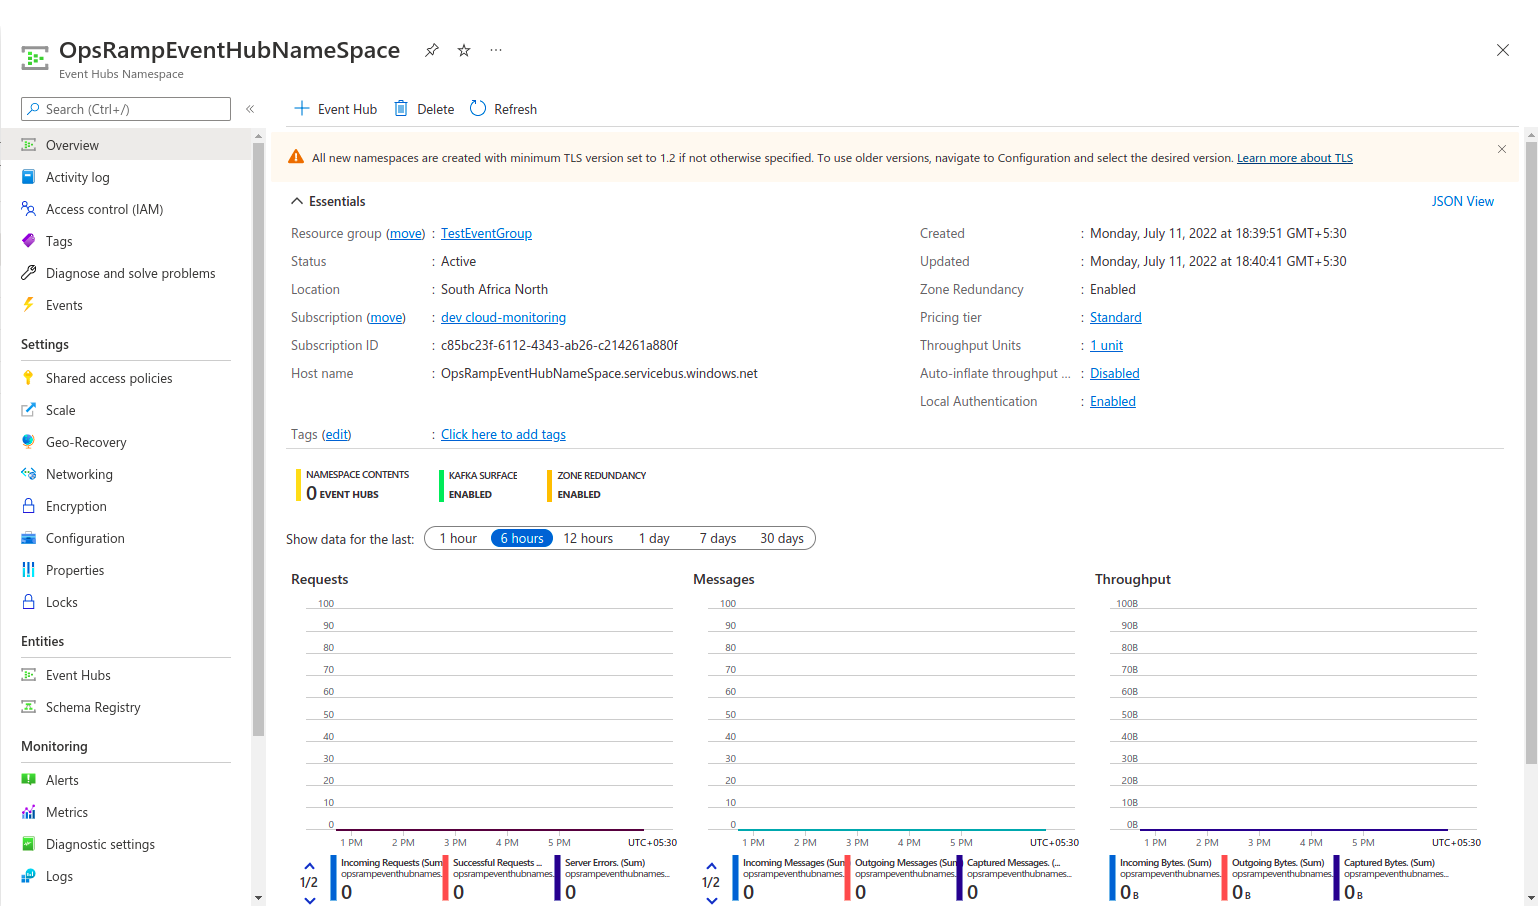Click the Networking icon
1538x906 pixels.
(29, 474)
